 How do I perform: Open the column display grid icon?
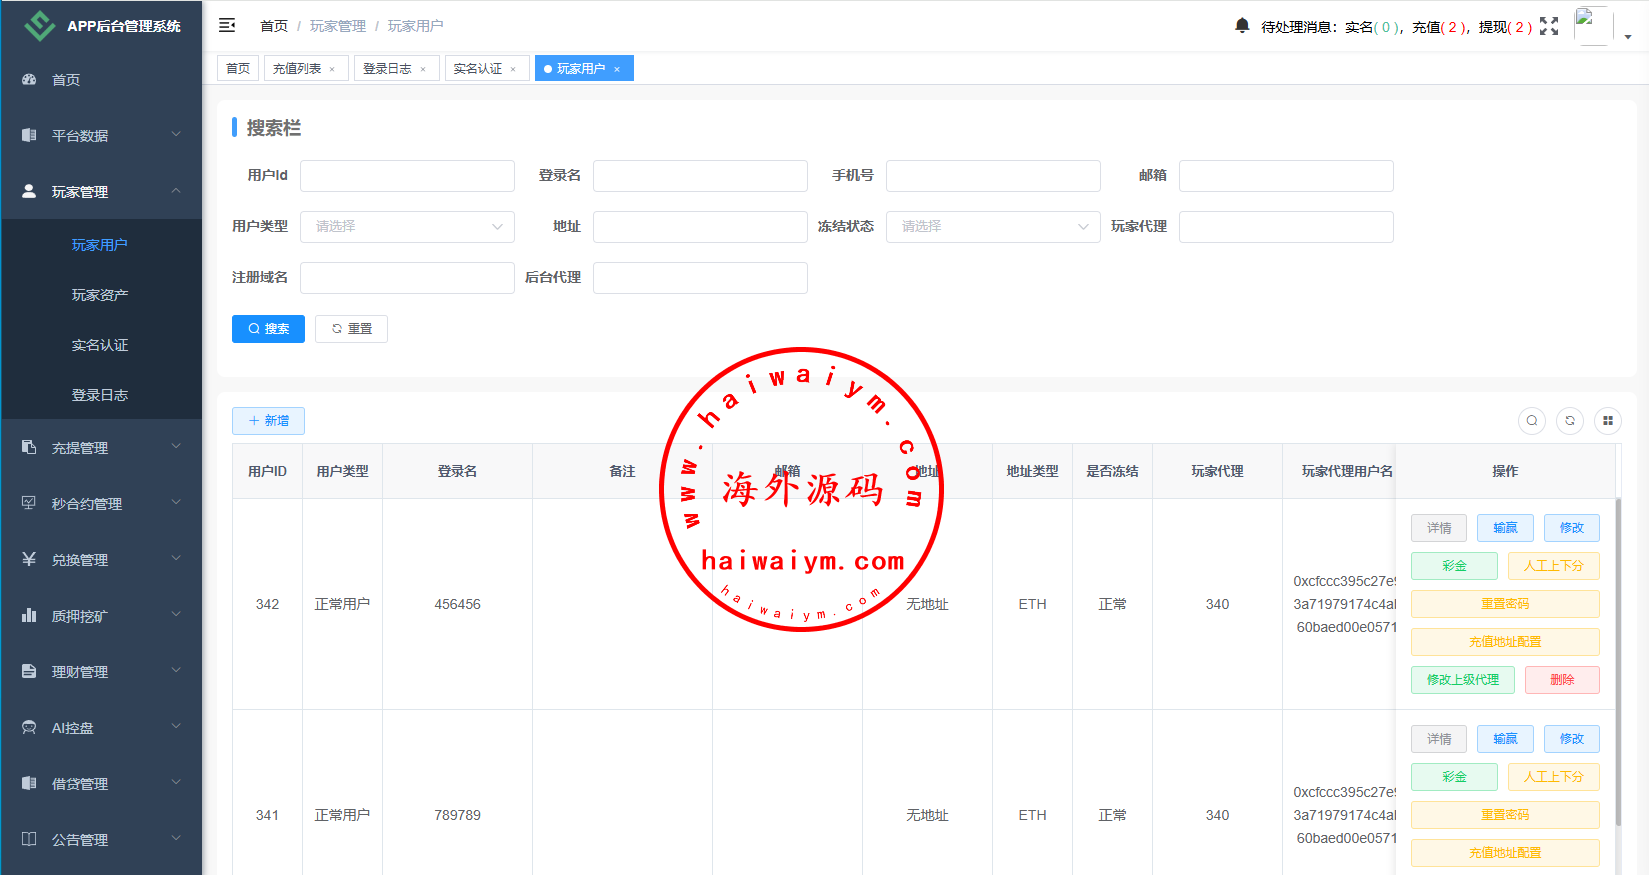coord(1608,421)
